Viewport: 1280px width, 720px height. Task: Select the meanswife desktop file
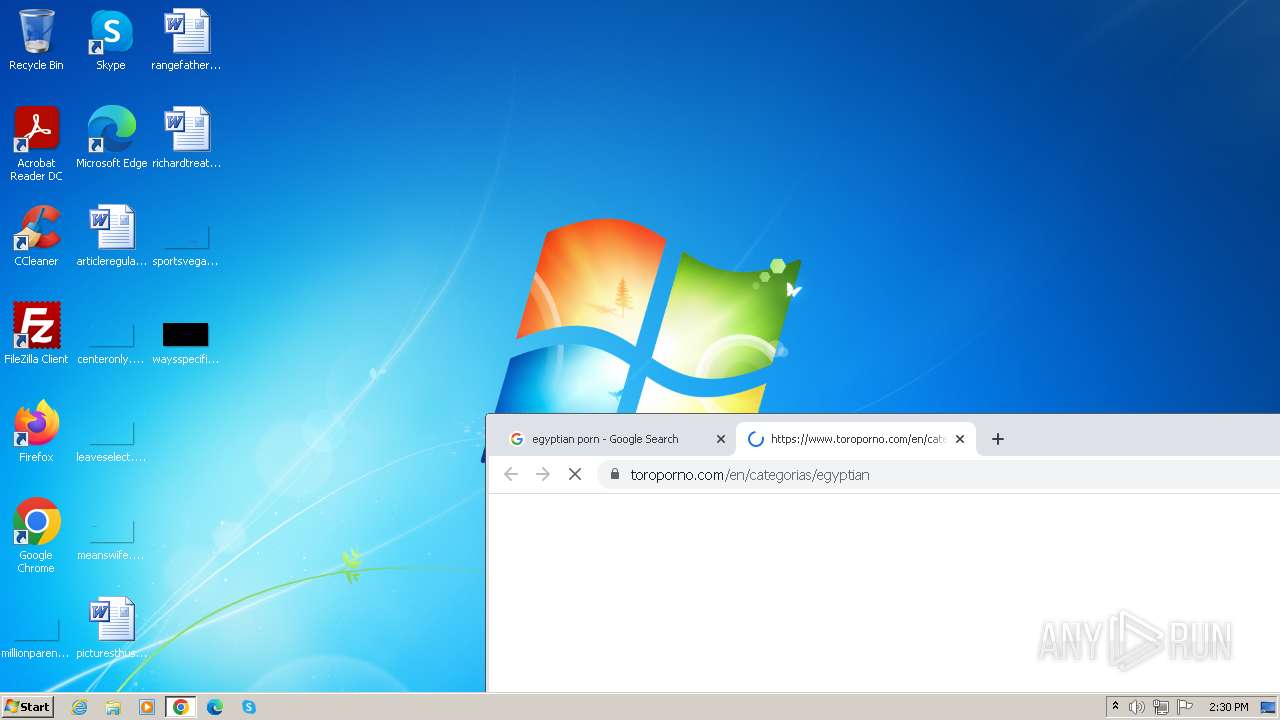pyautogui.click(x=111, y=538)
